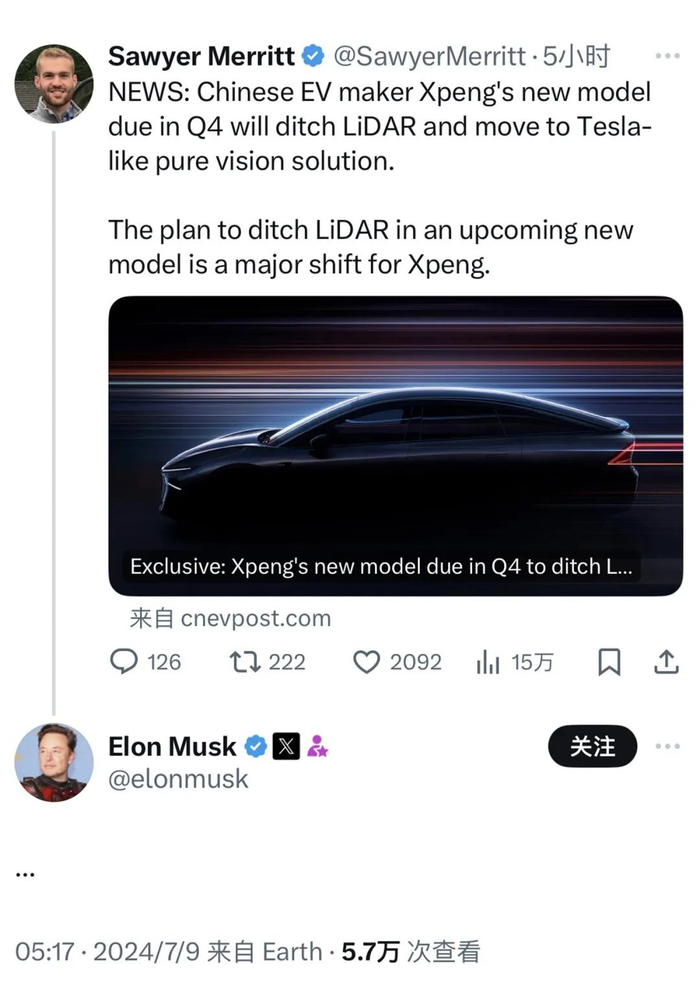Click the purple subscription badge icon

pyautogui.click(x=318, y=746)
